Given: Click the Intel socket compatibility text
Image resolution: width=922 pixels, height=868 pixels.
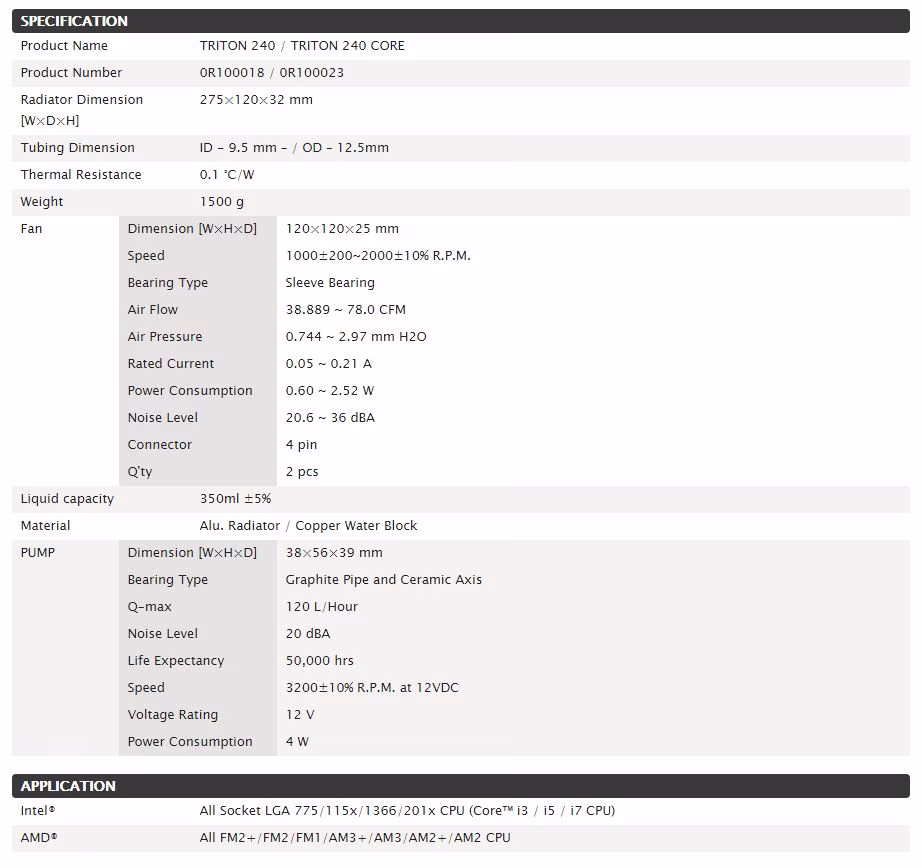Looking at the screenshot, I should 407,811.
